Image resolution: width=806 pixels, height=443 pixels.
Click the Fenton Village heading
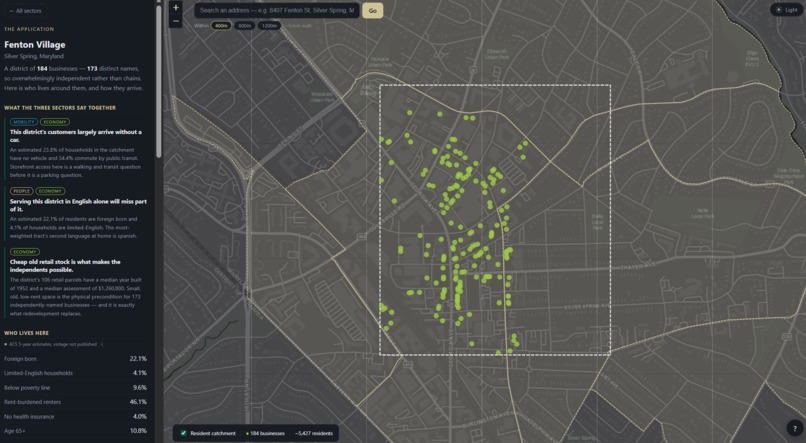tap(34, 45)
